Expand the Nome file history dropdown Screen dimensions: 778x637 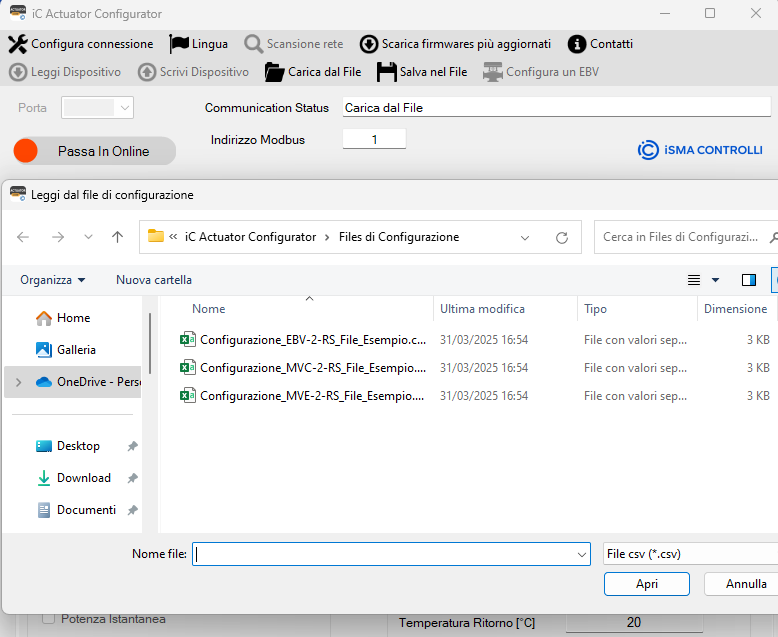pyautogui.click(x=582, y=554)
